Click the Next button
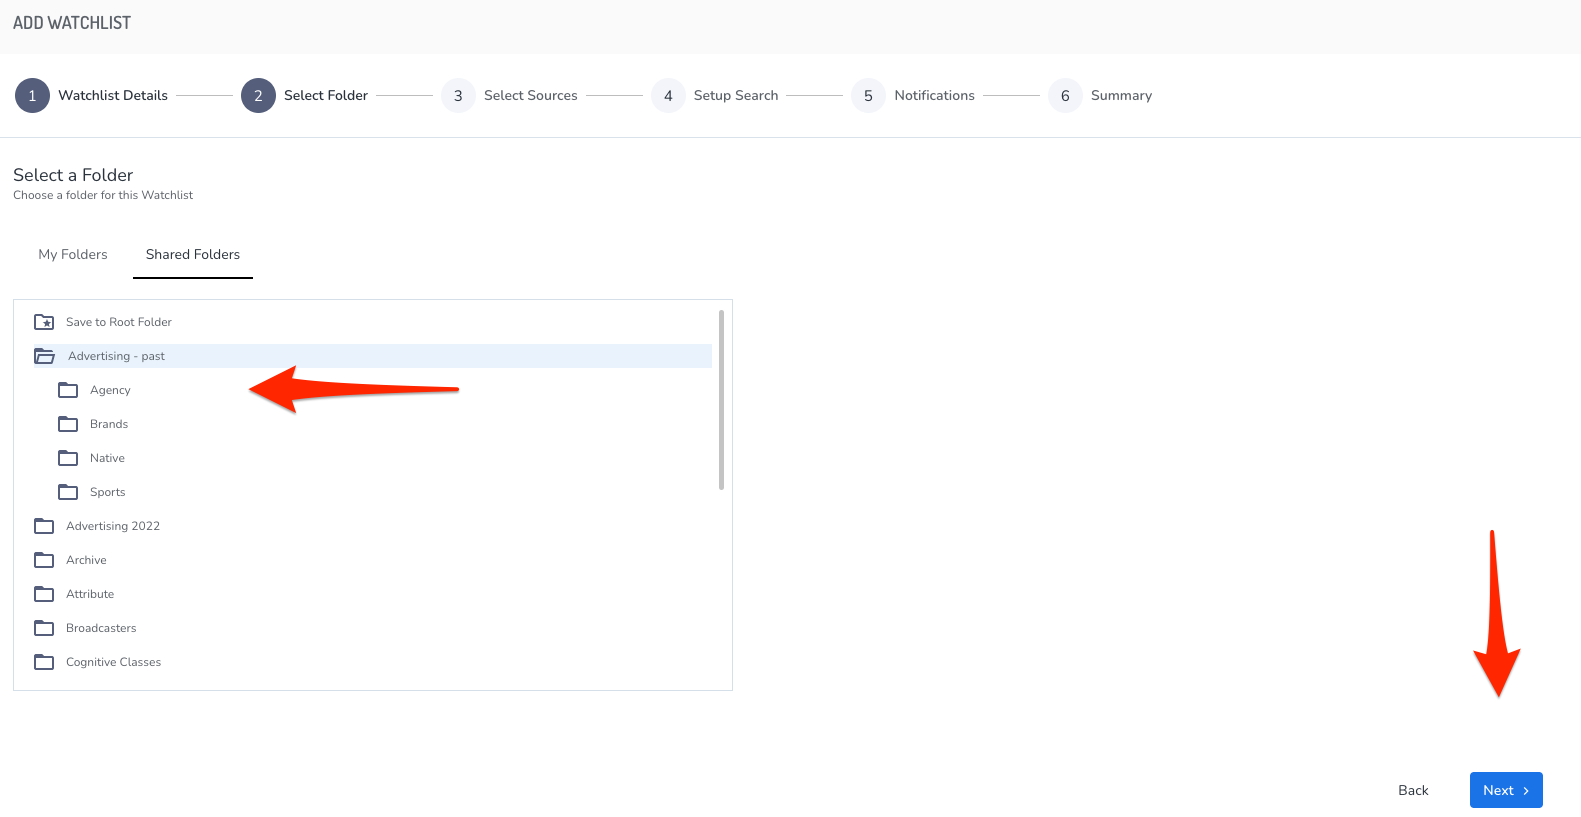This screenshot has height=817, width=1581. point(1506,790)
